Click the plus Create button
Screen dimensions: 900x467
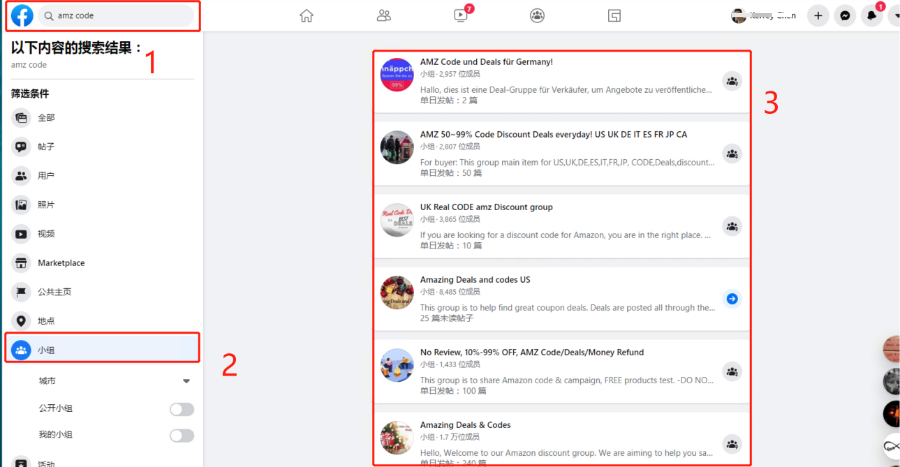click(x=818, y=15)
